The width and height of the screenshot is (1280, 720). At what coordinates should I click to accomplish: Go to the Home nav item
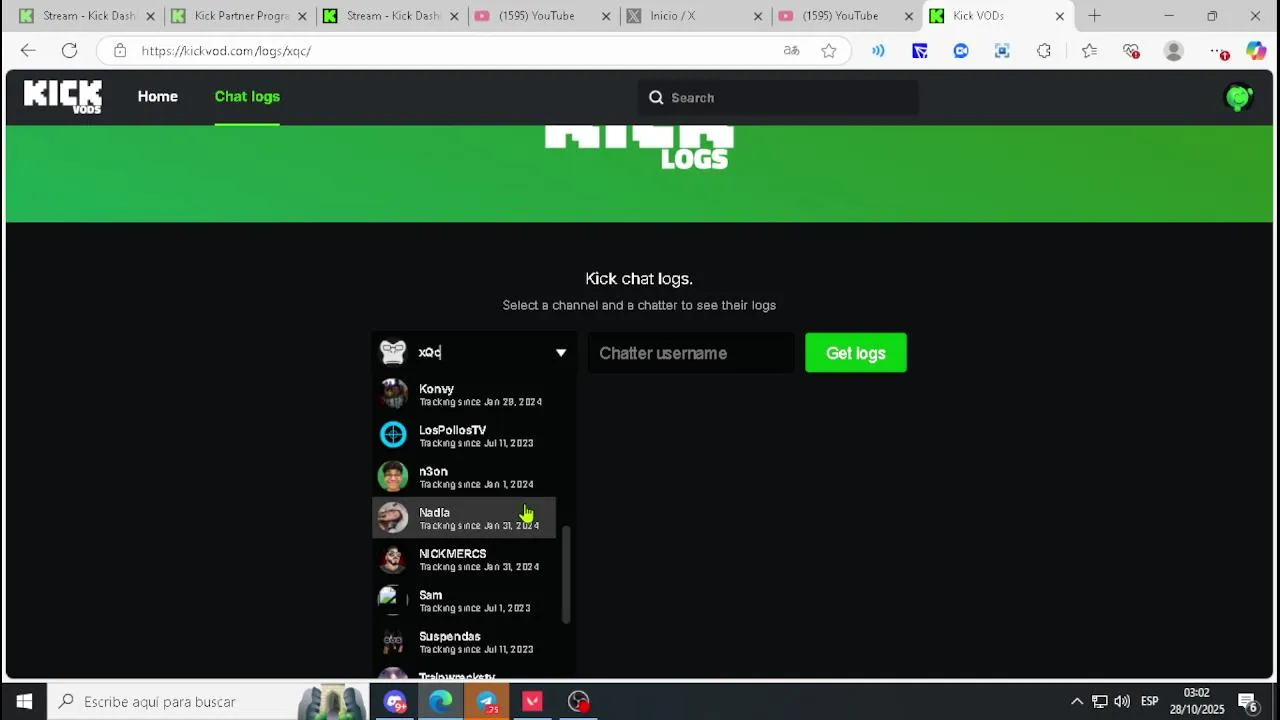click(158, 97)
